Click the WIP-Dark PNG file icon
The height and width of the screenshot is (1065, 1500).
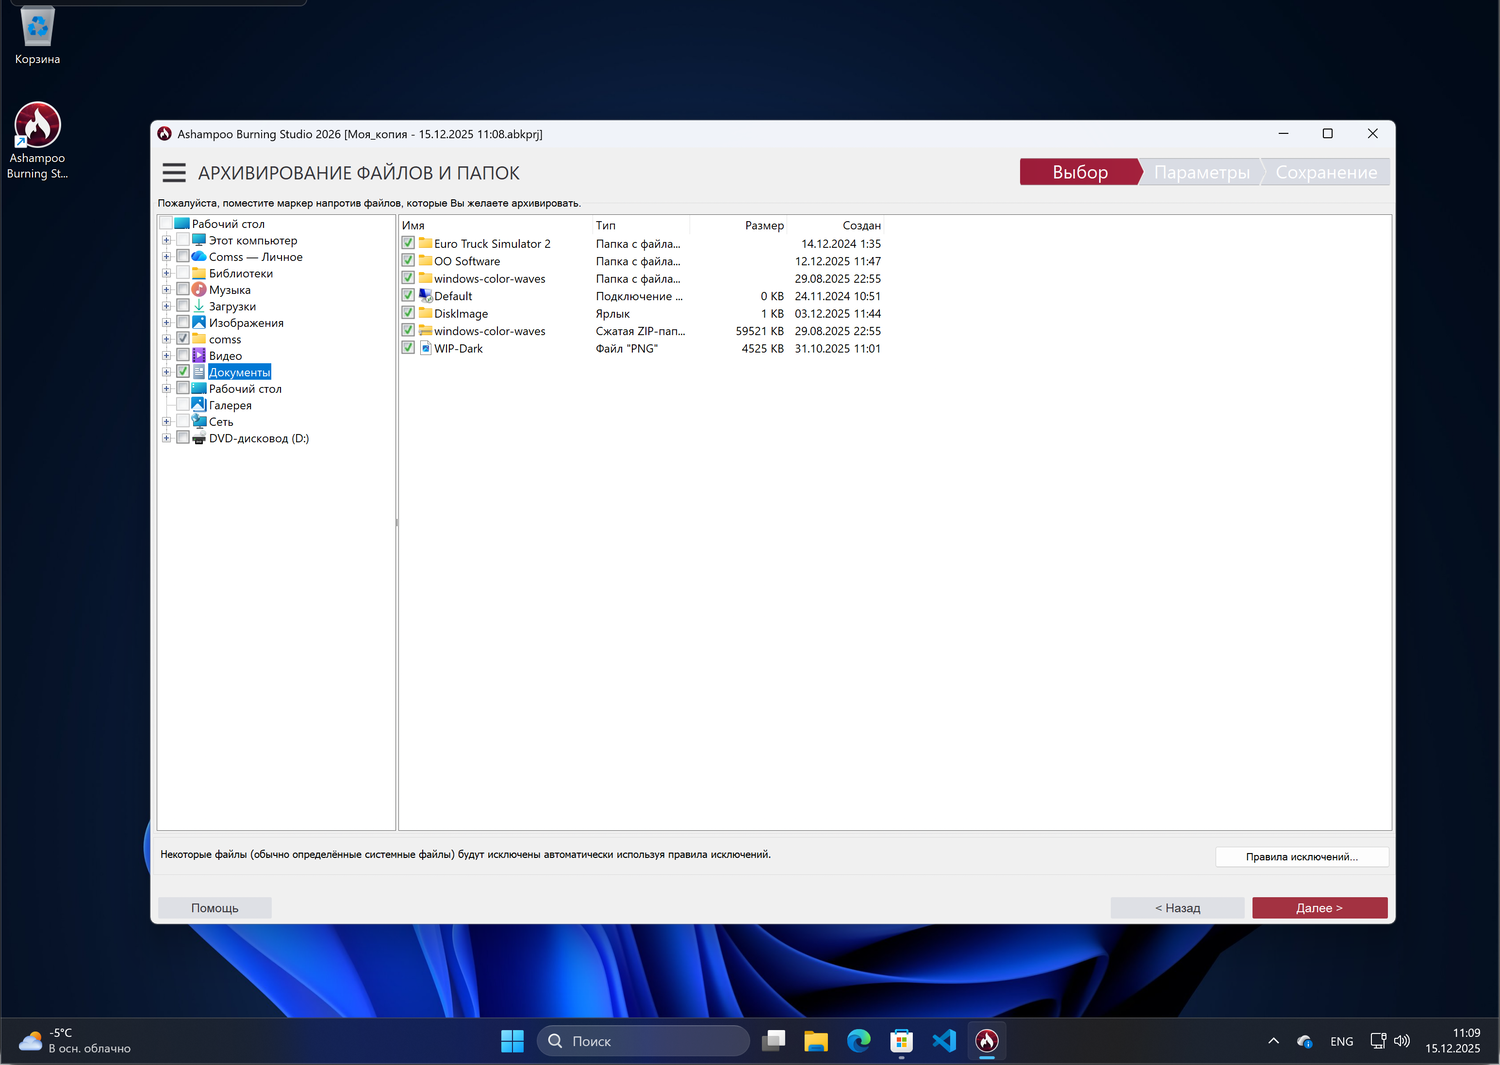pos(425,348)
